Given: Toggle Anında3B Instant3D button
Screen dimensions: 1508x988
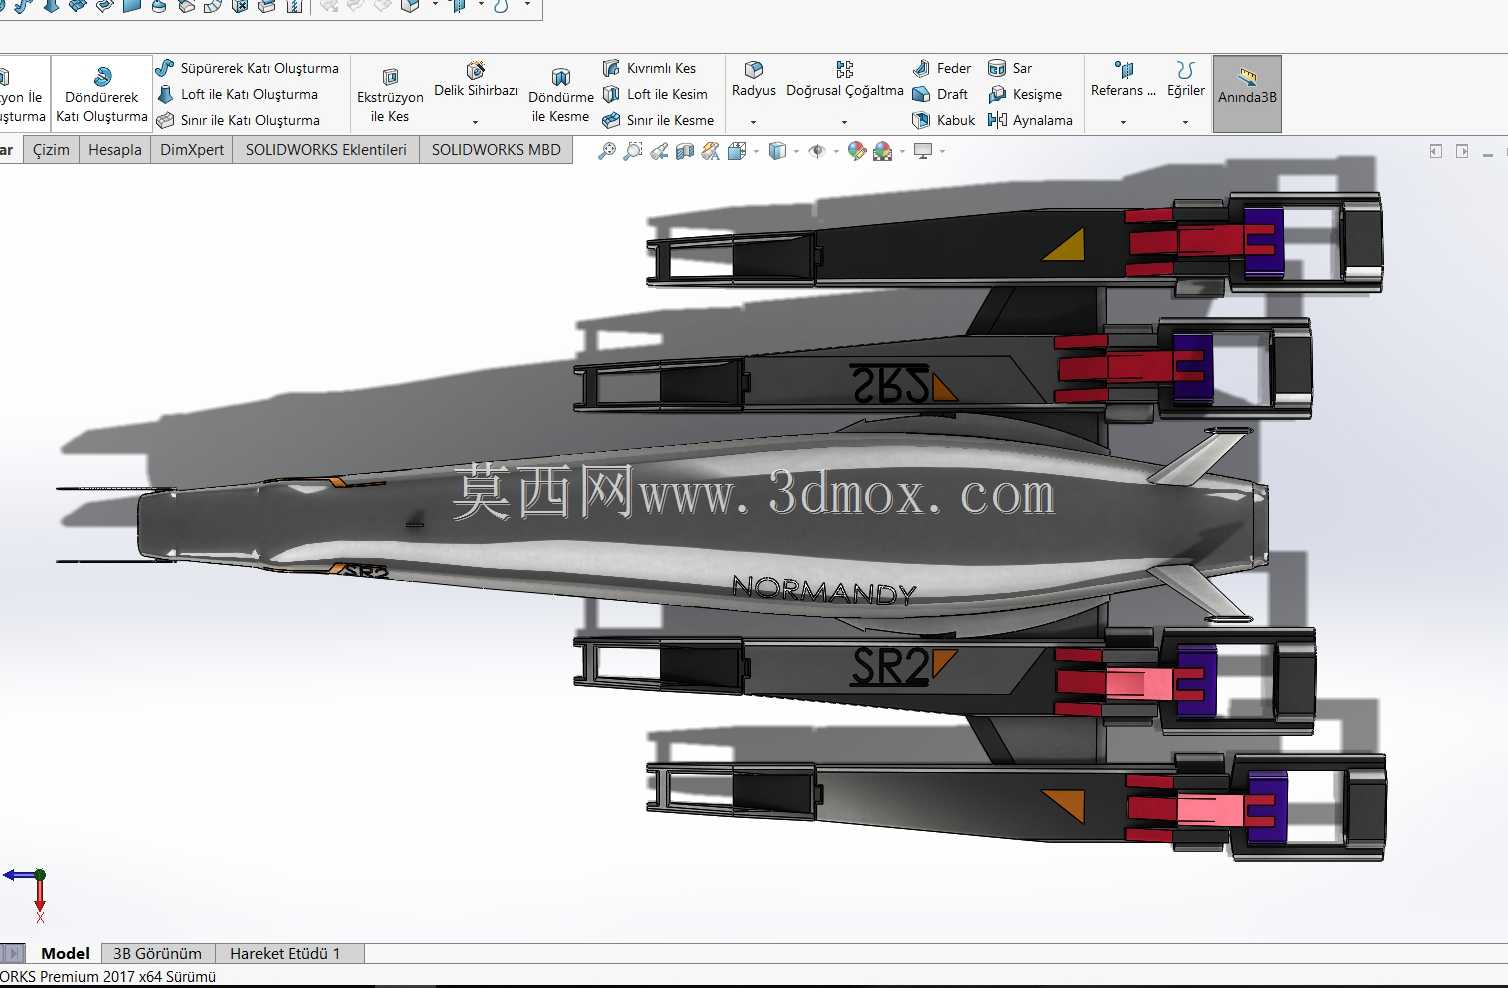Looking at the screenshot, I should click(1247, 94).
